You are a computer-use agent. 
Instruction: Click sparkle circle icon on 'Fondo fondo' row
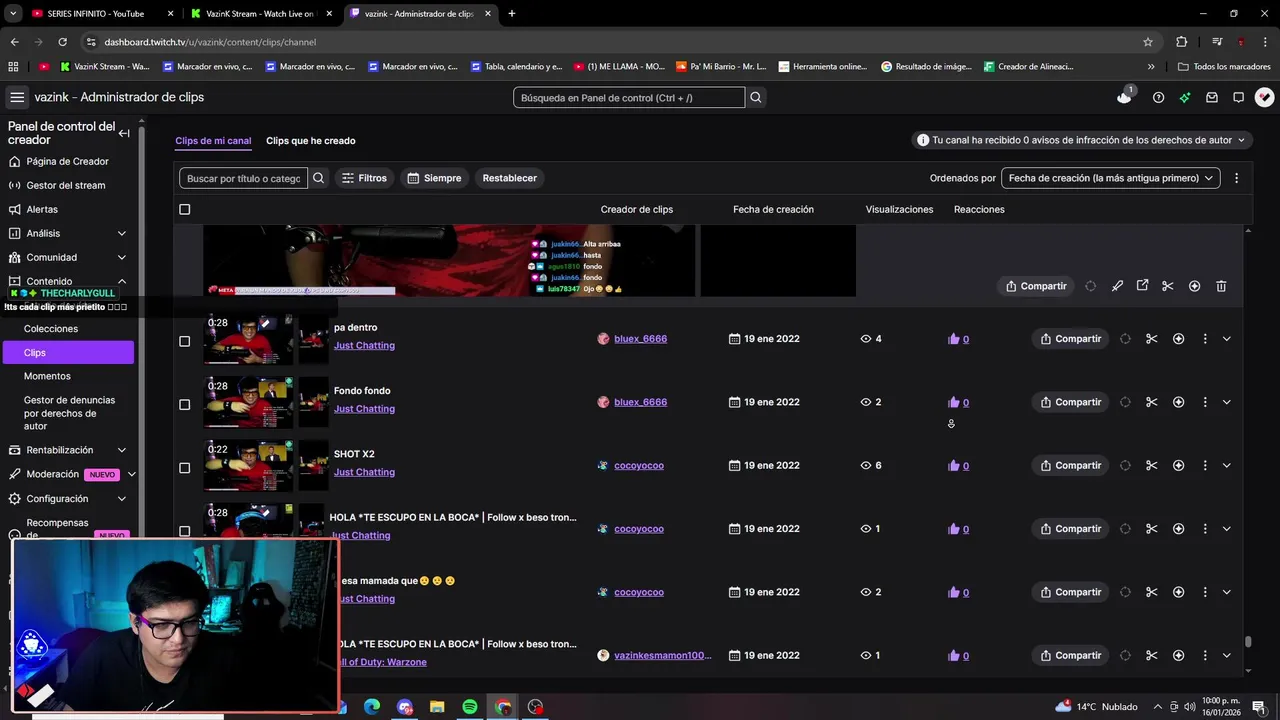tap(1125, 402)
